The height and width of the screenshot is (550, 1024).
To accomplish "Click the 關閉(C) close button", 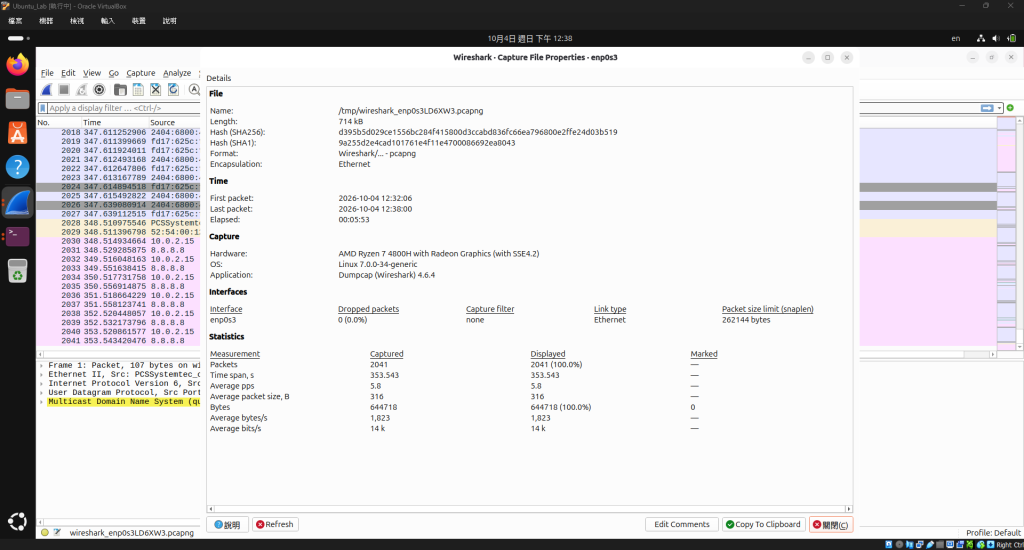I will click(x=831, y=525).
